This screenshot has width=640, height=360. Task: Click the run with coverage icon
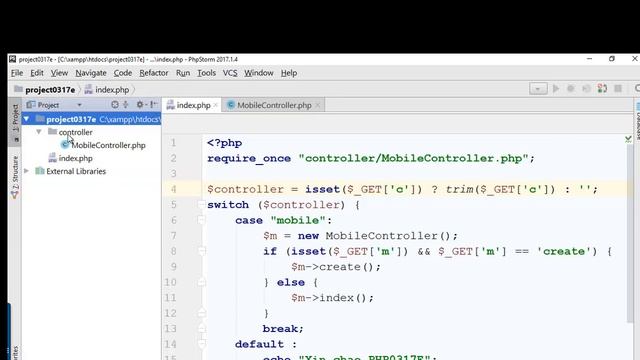tap(586, 89)
